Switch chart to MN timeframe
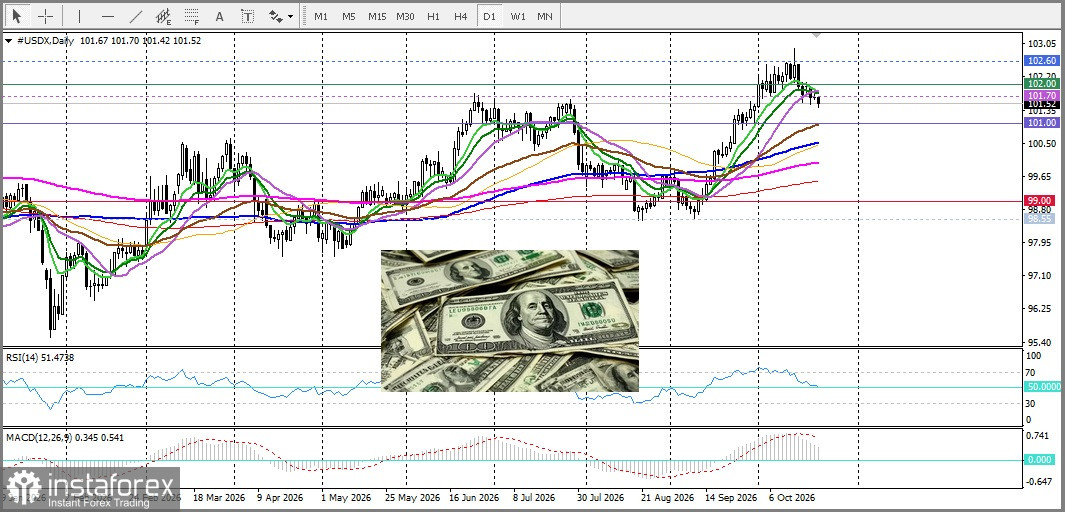Screen dimensions: 1065x512 click(x=545, y=16)
